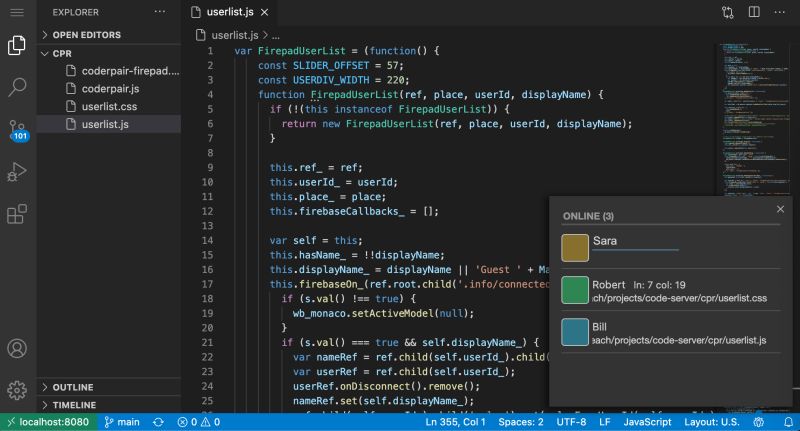This screenshot has width=800, height=431.
Task: Click Ln 355, Col 1 in status bar
Action: [x=455, y=422]
